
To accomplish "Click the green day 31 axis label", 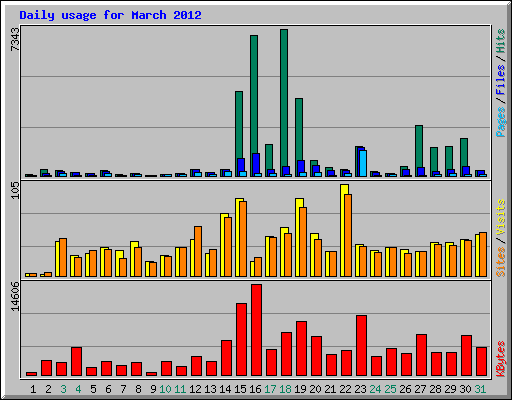I will (x=480, y=389).
